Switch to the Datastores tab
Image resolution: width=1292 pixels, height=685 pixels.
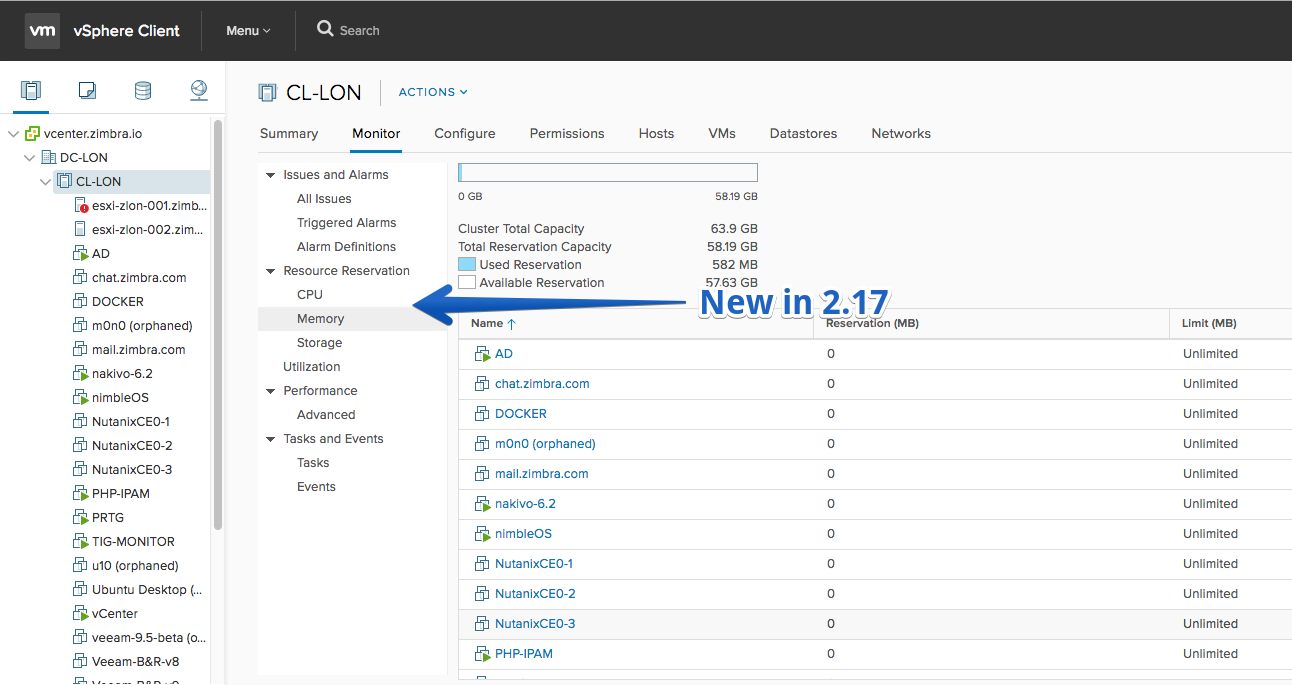point(803,133)
